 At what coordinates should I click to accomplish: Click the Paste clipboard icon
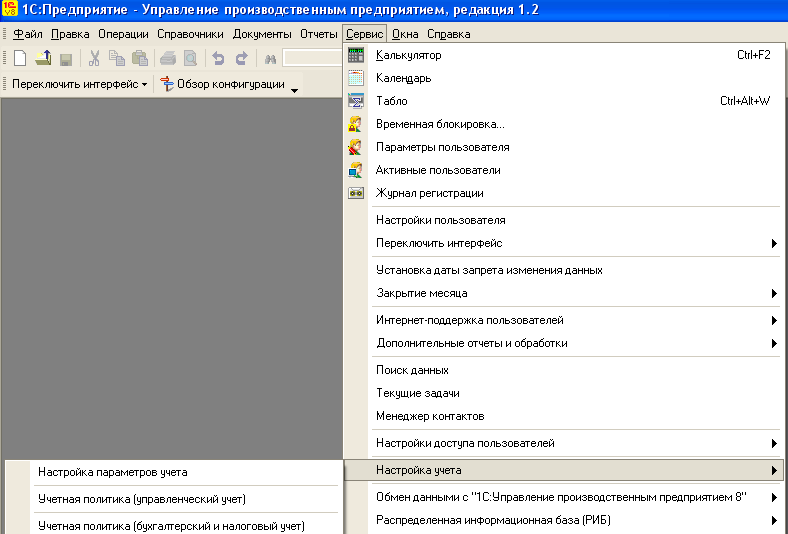click(x=140, y=58)
